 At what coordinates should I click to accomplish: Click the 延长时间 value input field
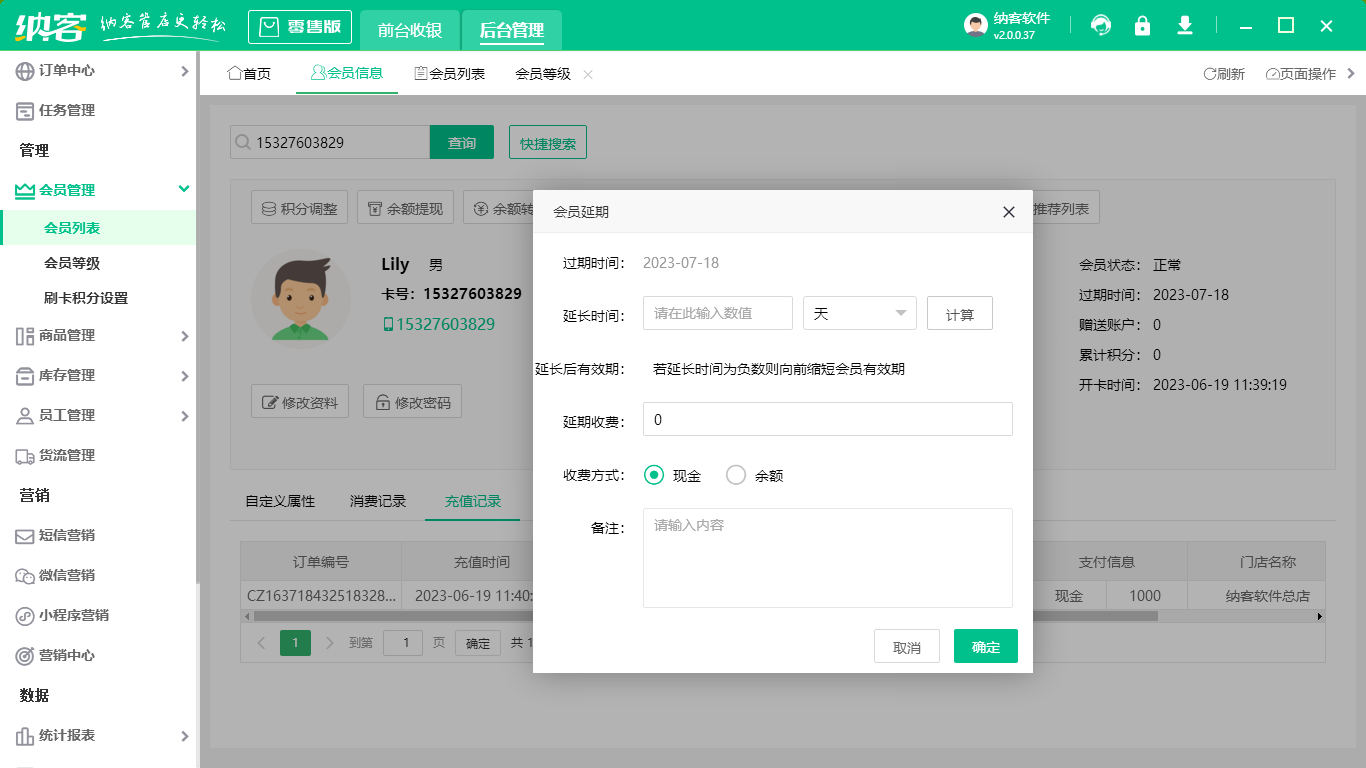718,313
